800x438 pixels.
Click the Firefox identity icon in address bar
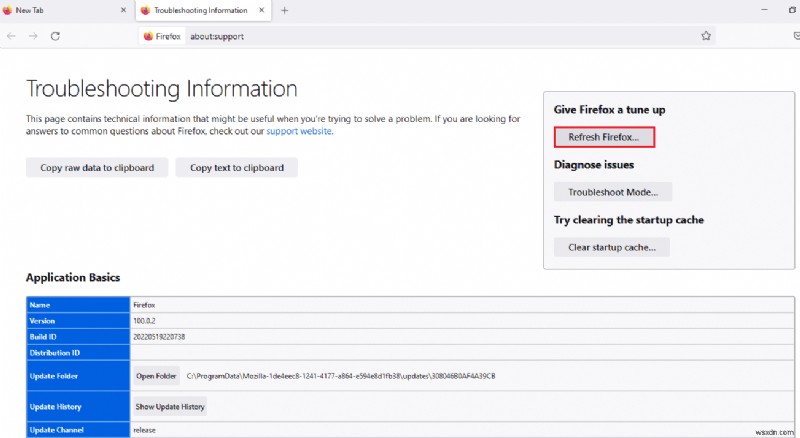pyautogui.click(x=162, y=36)
